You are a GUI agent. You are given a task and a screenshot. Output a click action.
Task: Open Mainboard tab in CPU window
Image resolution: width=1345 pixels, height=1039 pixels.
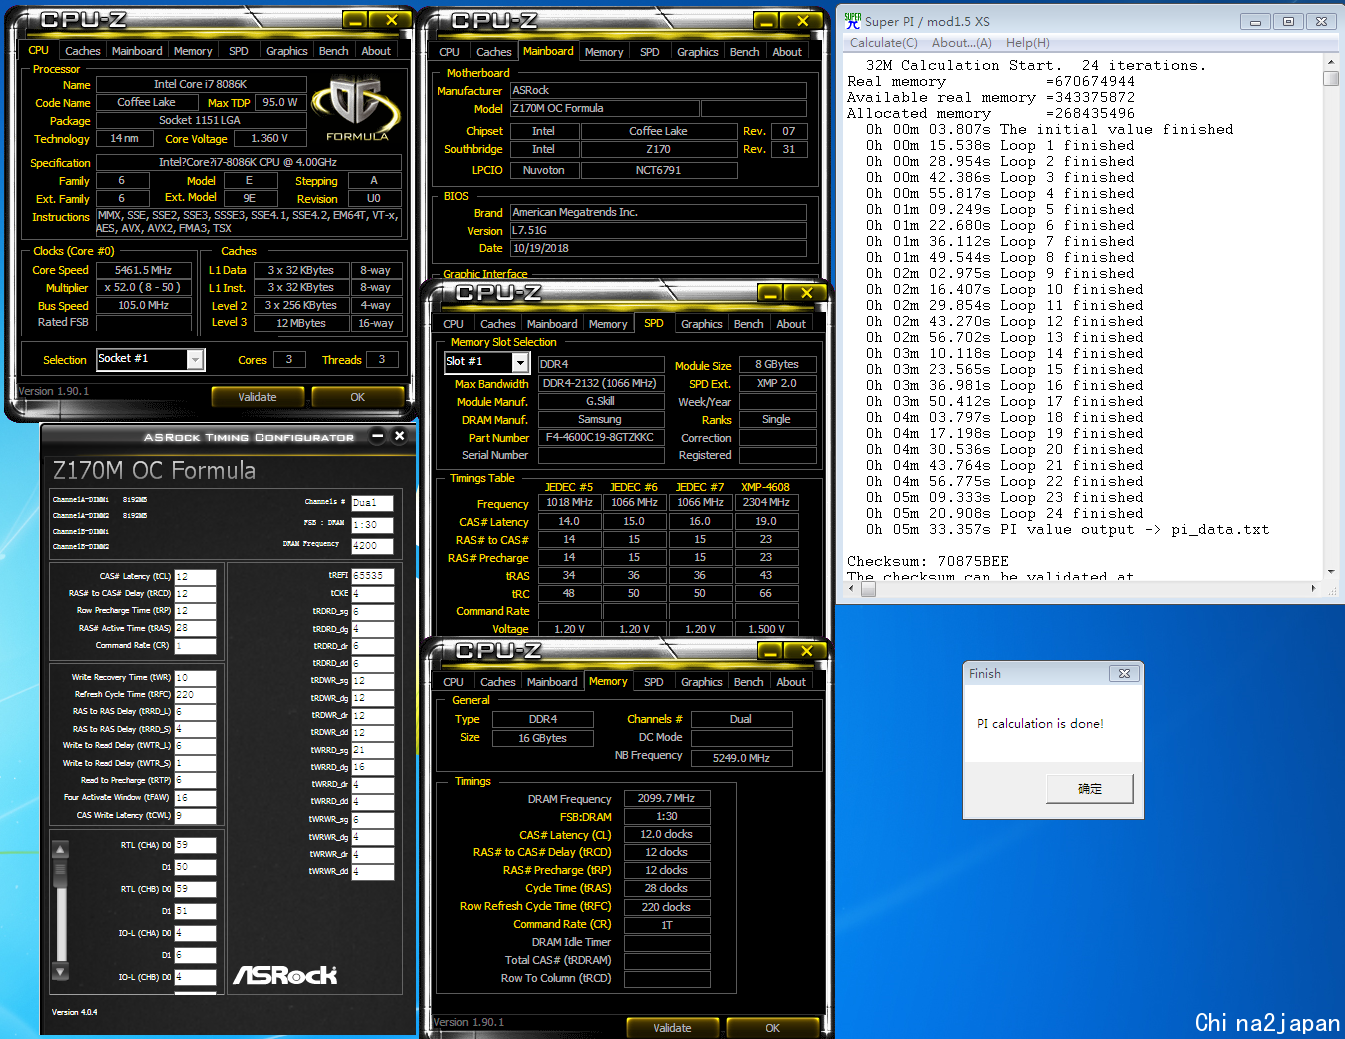pos(137,51)
